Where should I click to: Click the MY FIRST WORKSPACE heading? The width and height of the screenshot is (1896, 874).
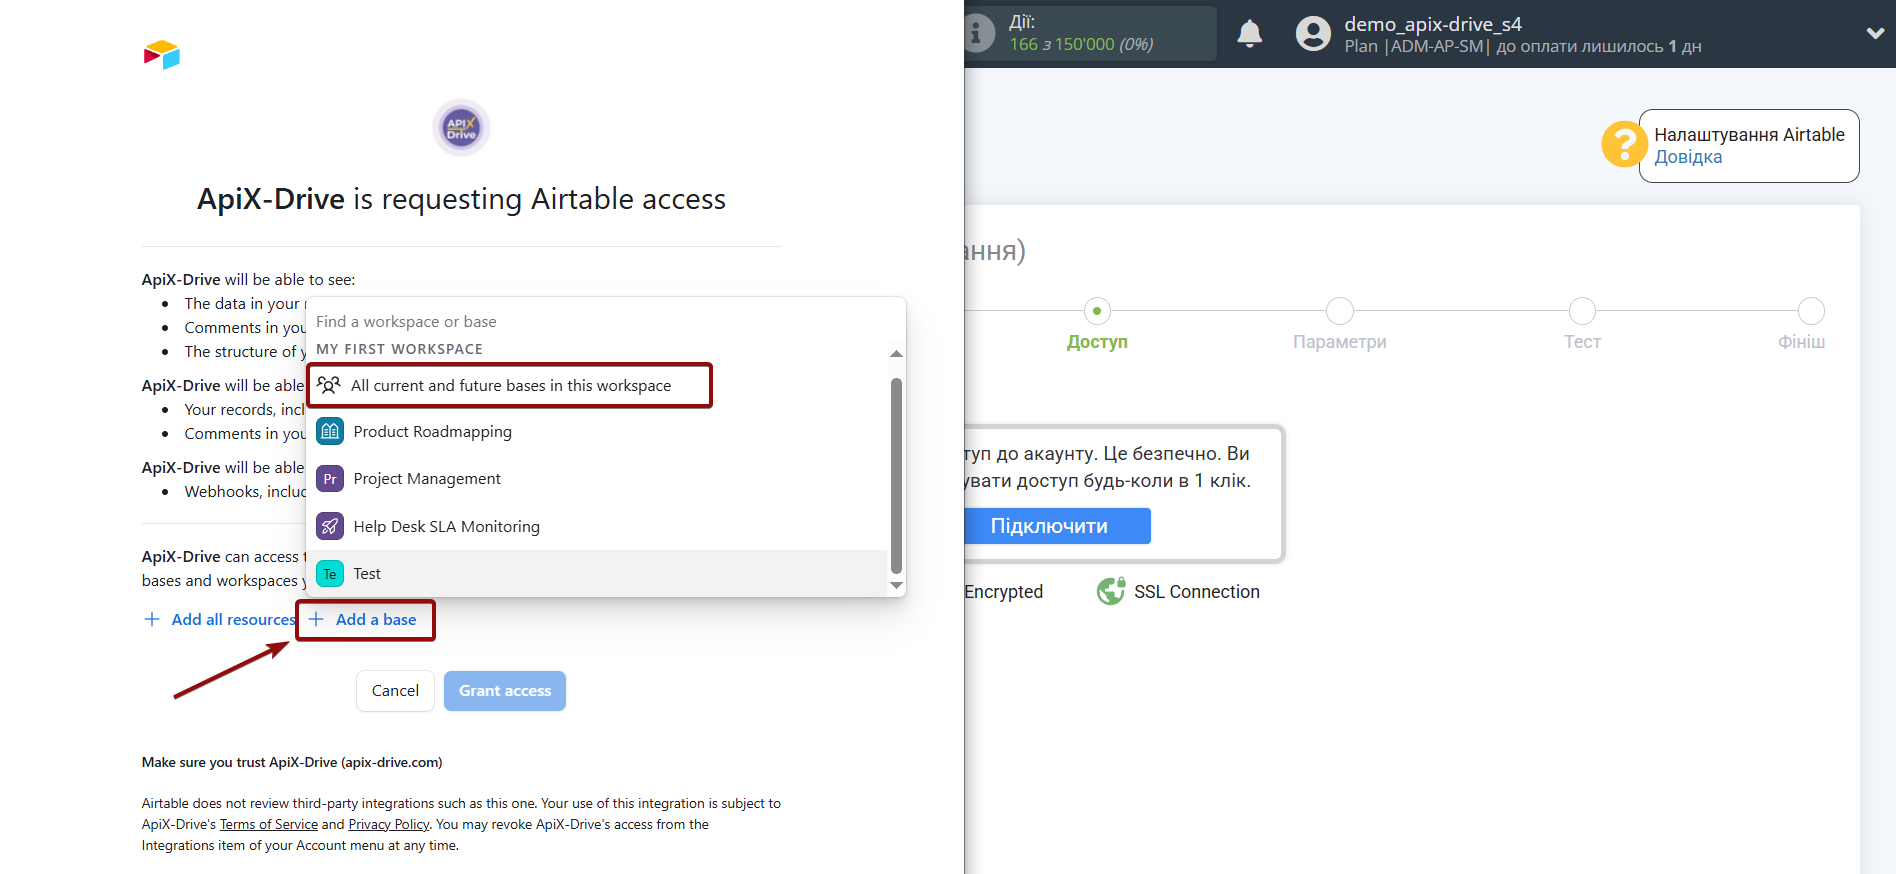tap(400, 349)
